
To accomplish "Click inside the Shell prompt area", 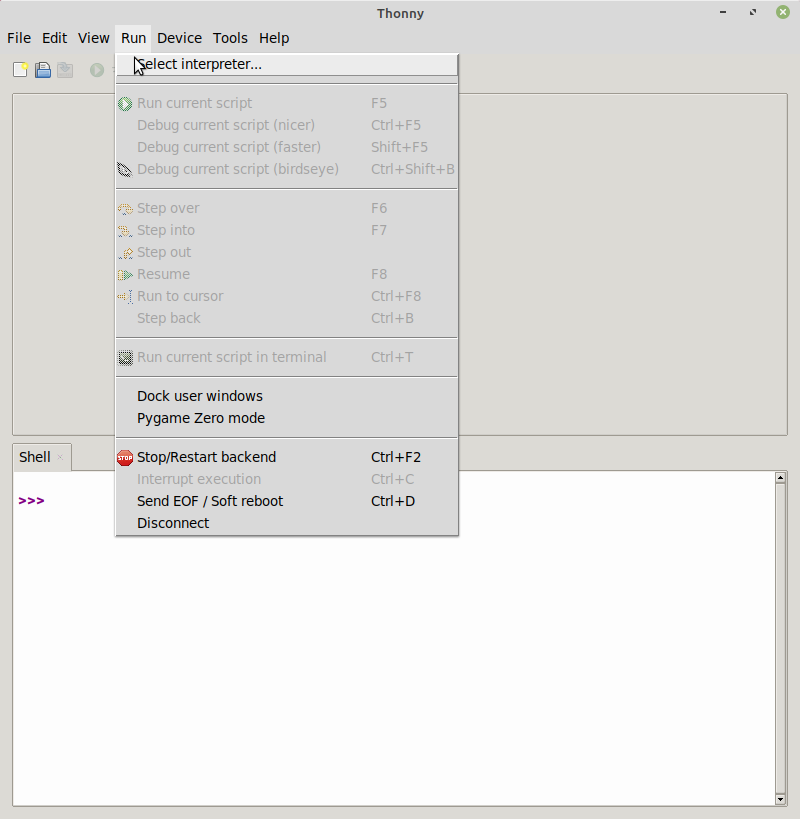I will (394, 637).
